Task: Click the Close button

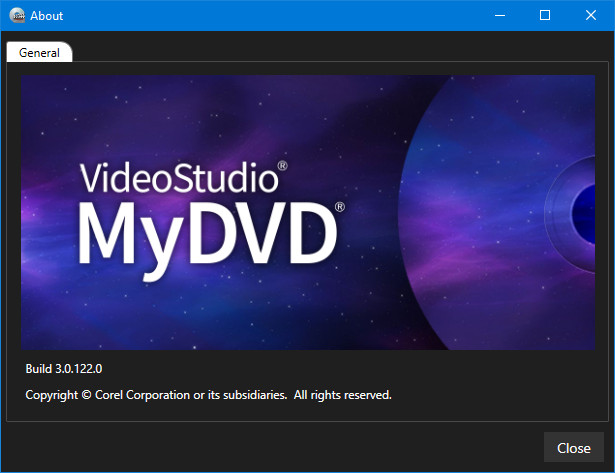Action: [x=573, y=448]
